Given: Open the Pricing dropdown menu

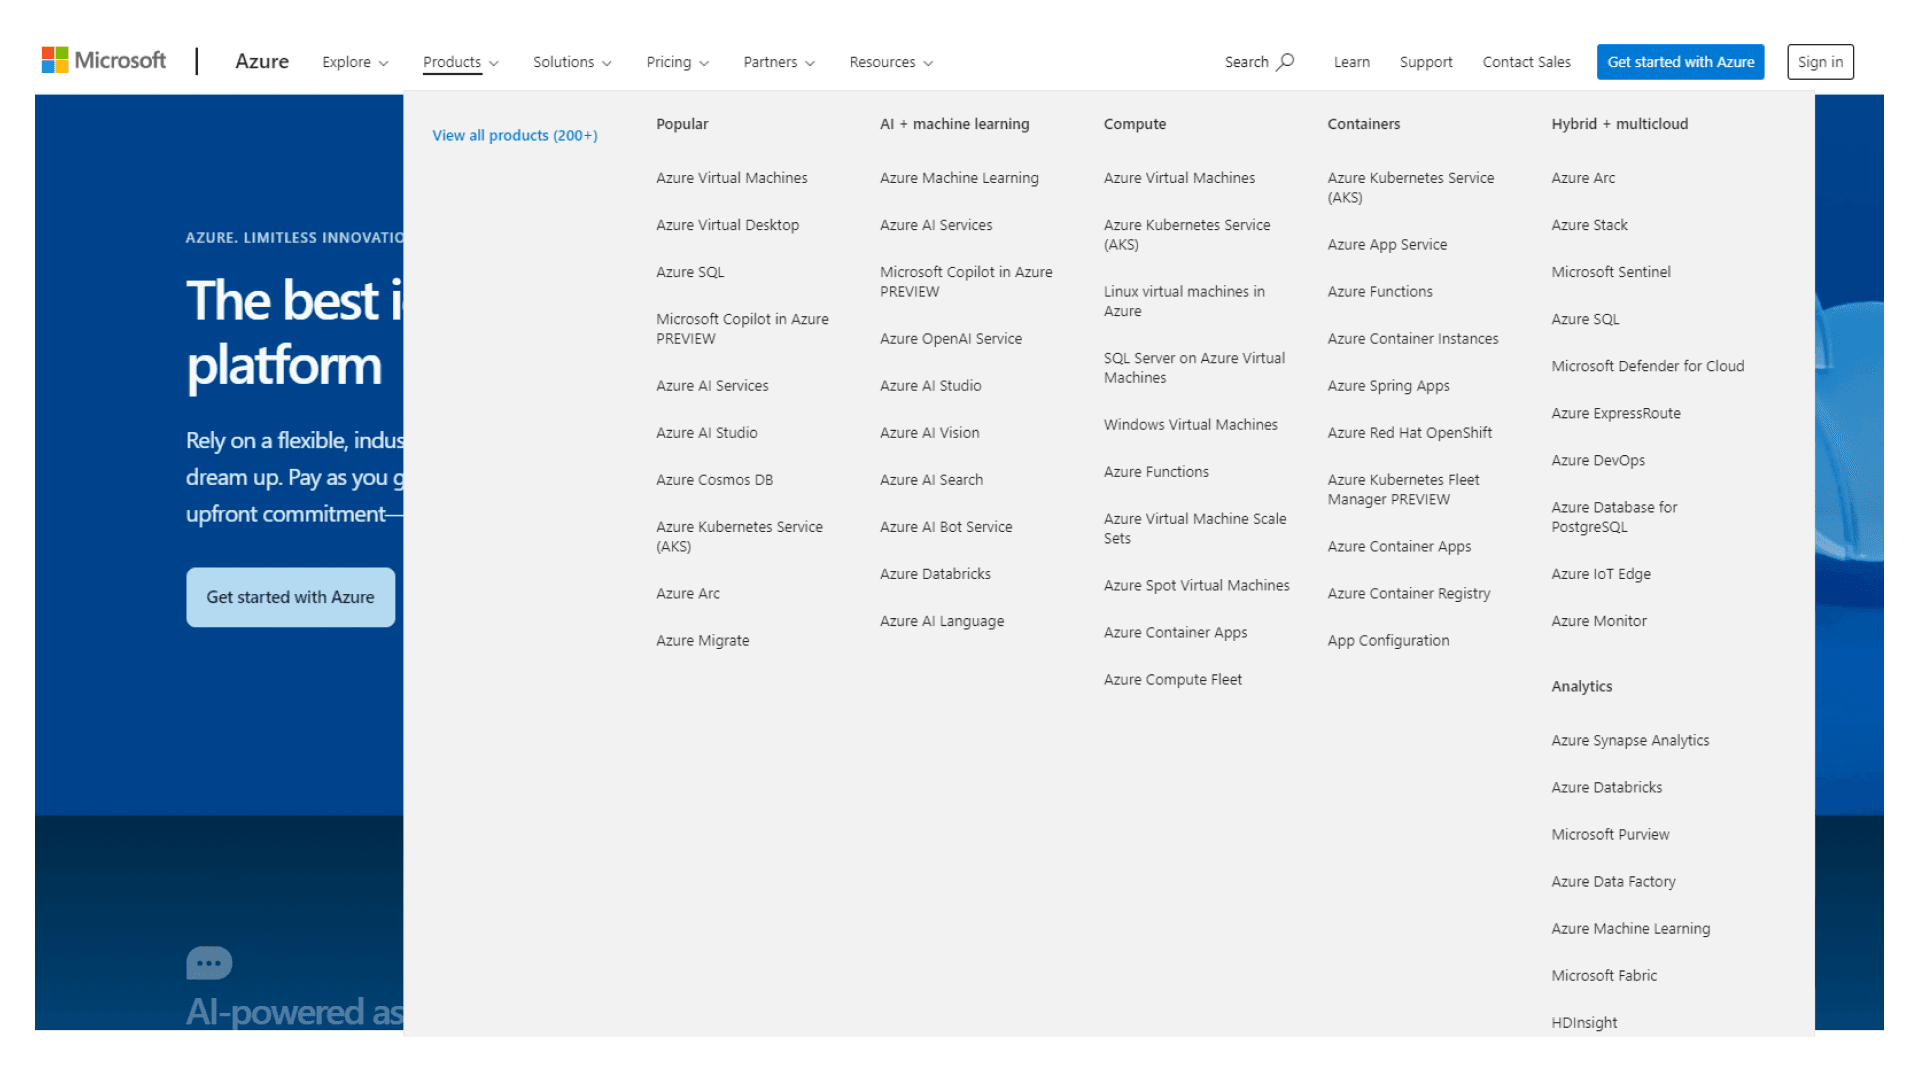Looking at the screenshot, I should (677, 62).
